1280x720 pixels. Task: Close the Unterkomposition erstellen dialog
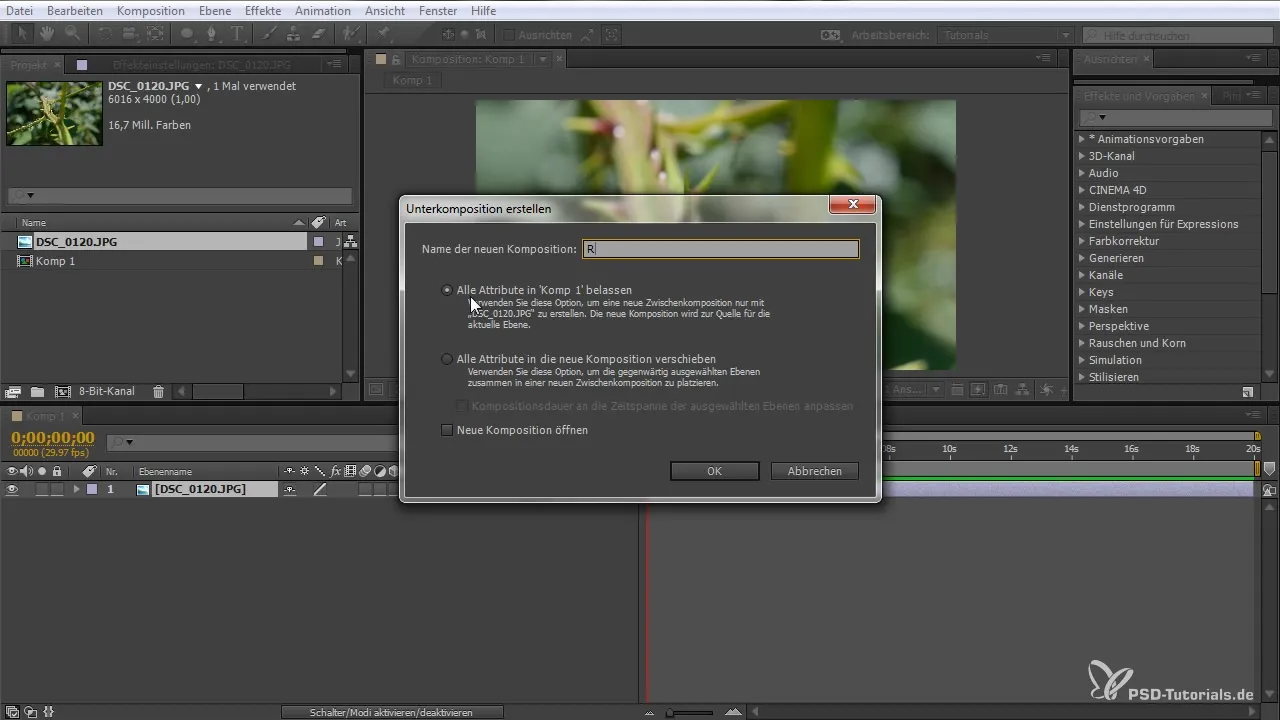tap(853, 204)
